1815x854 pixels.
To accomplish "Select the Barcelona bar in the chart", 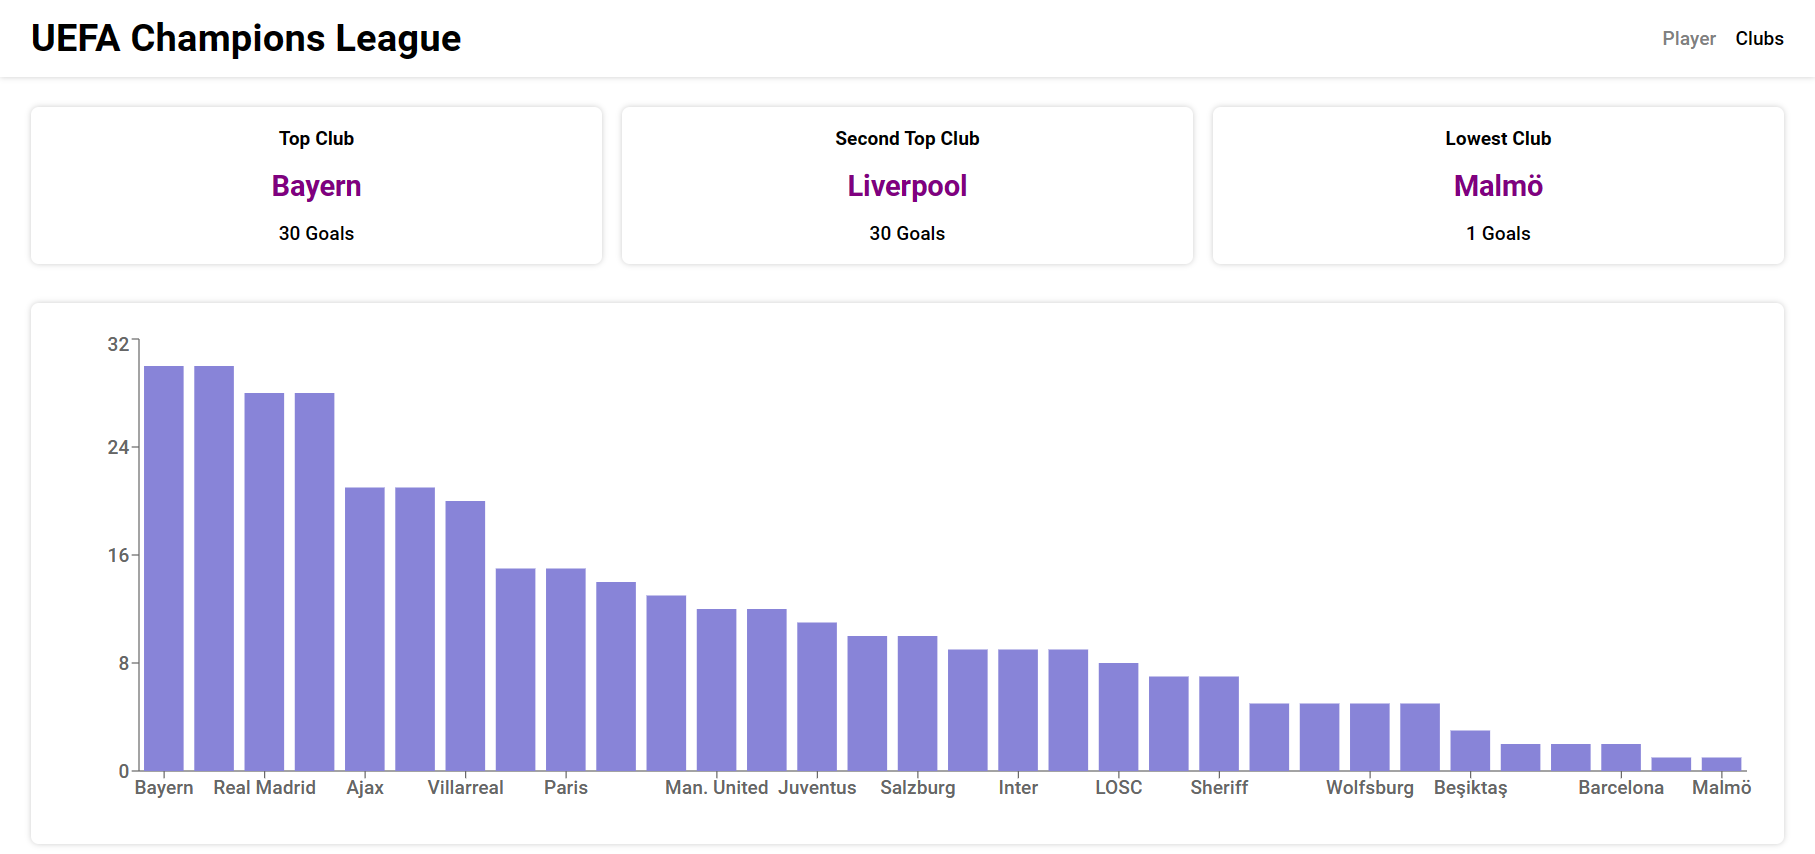I will [x=1621, y=757].
